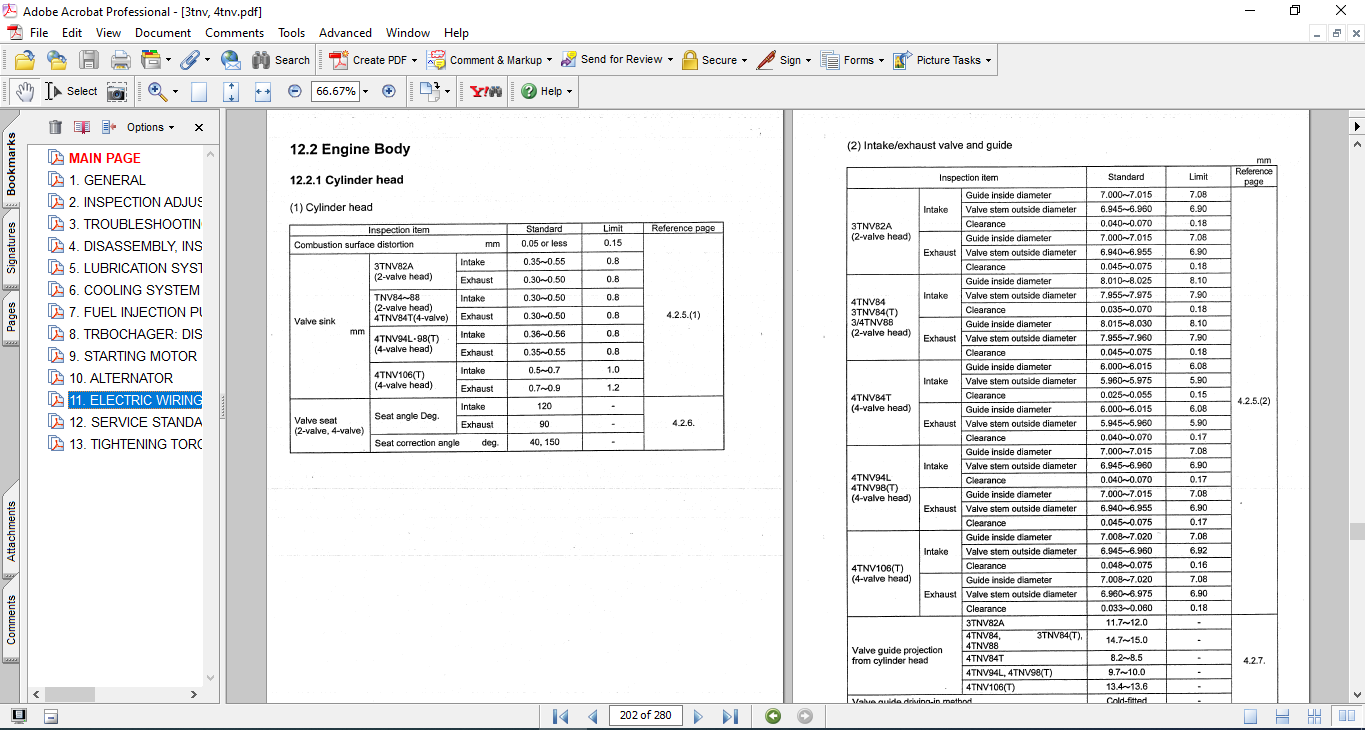Click the Print icon in toolbar
The width and height of the screenshot is (1365, 730).
point(120,60)
